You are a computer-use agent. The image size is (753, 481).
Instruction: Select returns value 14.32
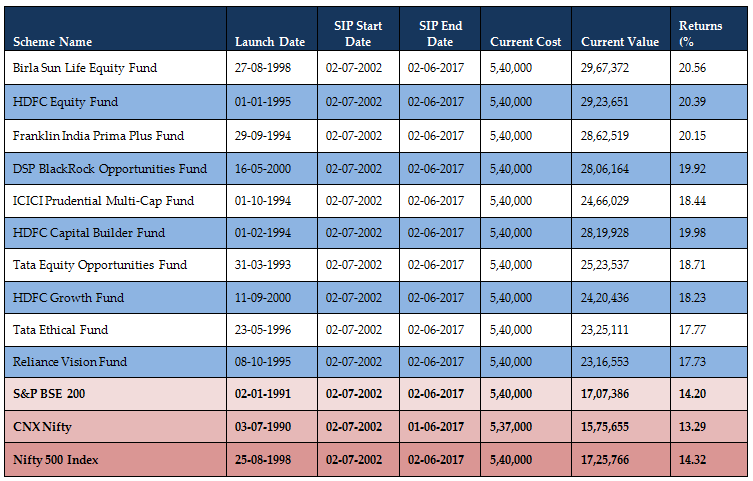click(x=692, y=459)
